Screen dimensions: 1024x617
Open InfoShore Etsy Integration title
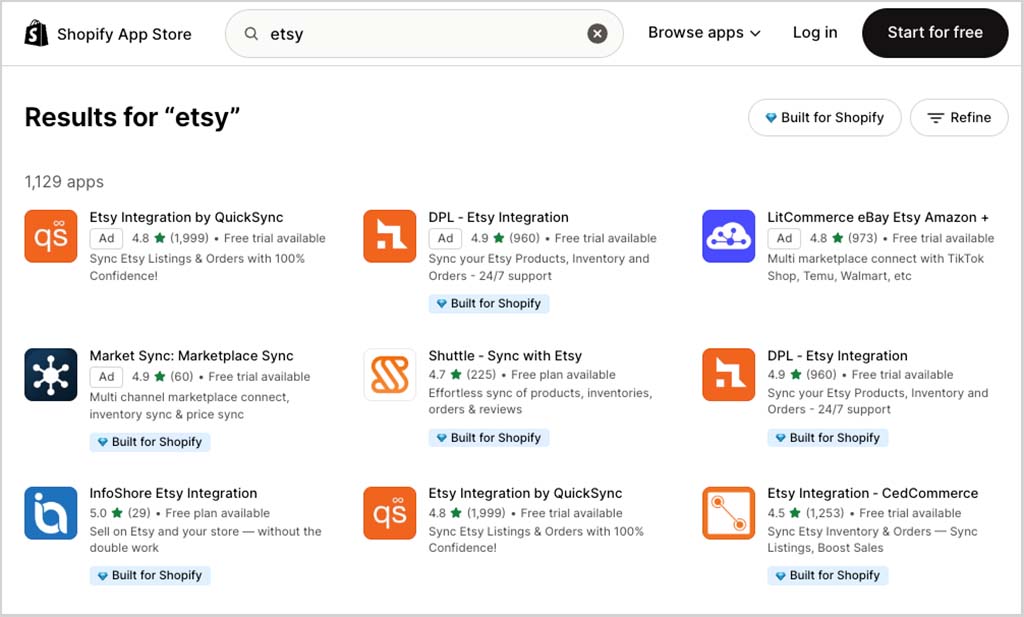[173, 494]
